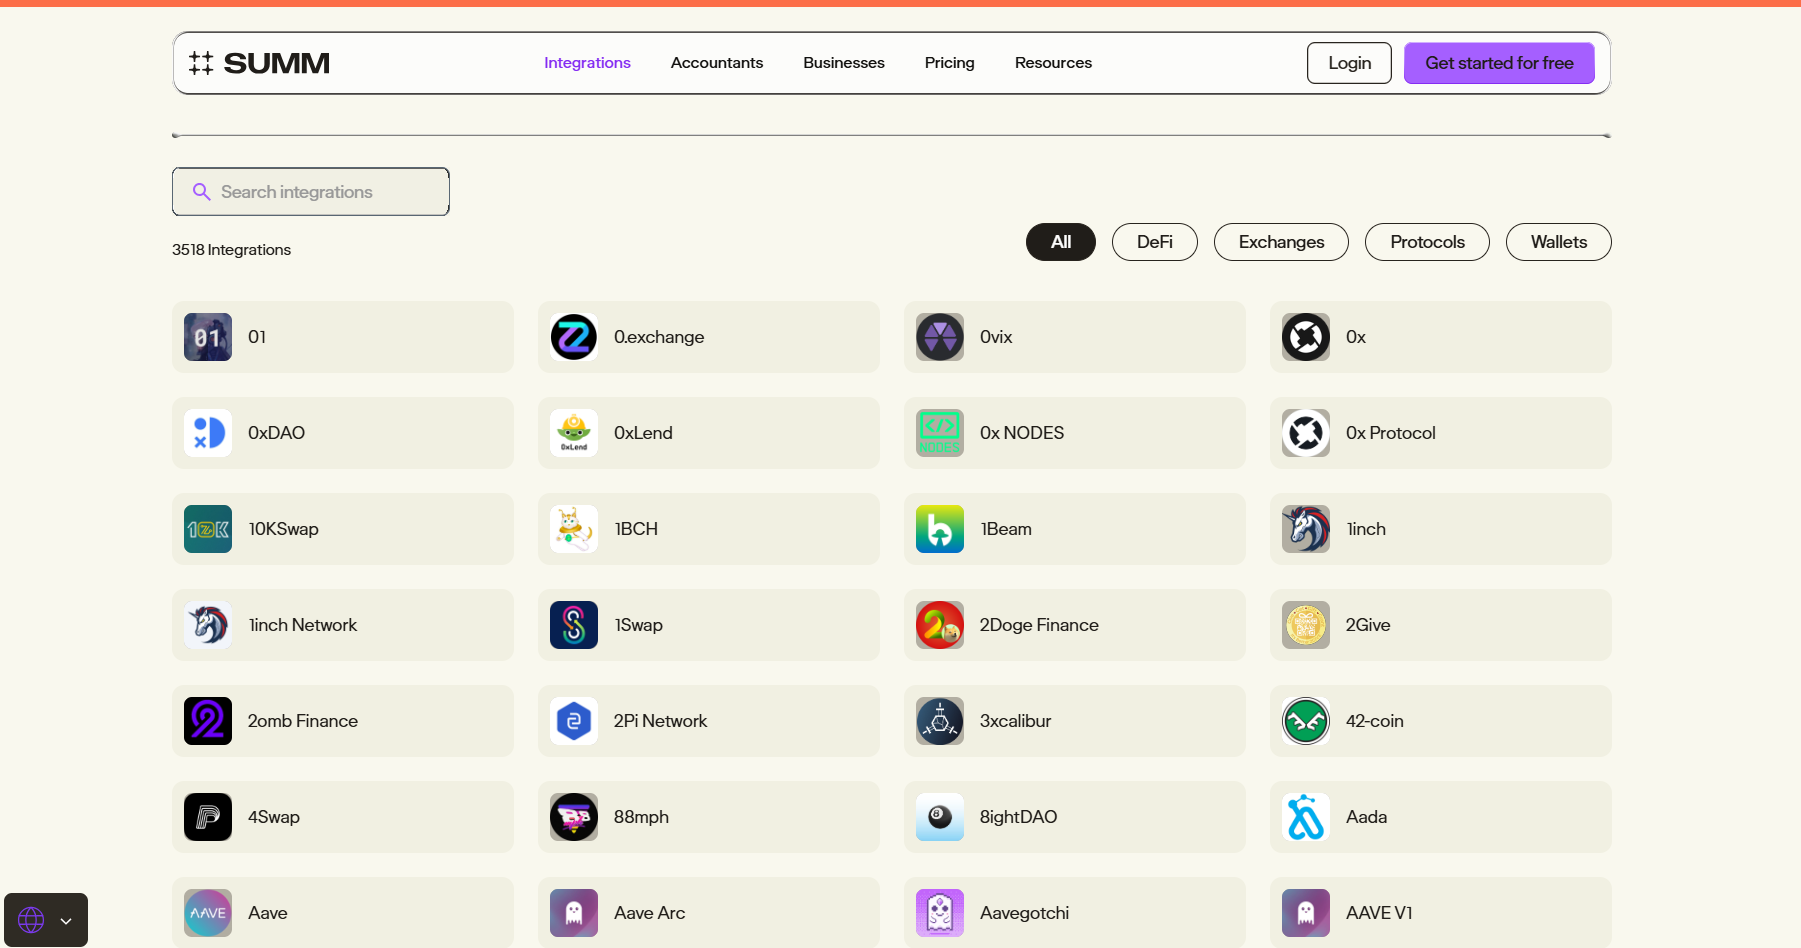Switch to the Pricing page
Viewport: 1801px width, 948px height.
tap(949, 62)
